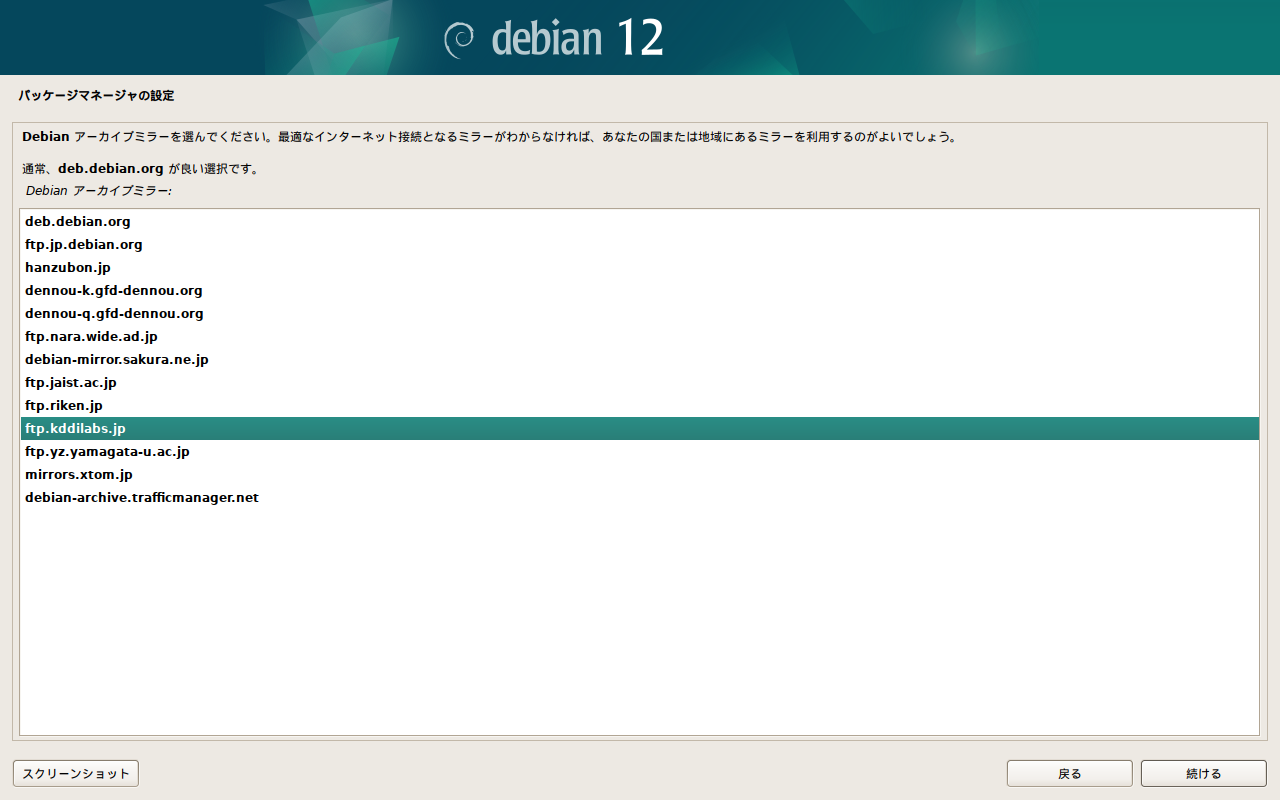Go back with the 戻る button
Image resolution: width=1280 pixels, height=800 pixels.
point(1069,773)
